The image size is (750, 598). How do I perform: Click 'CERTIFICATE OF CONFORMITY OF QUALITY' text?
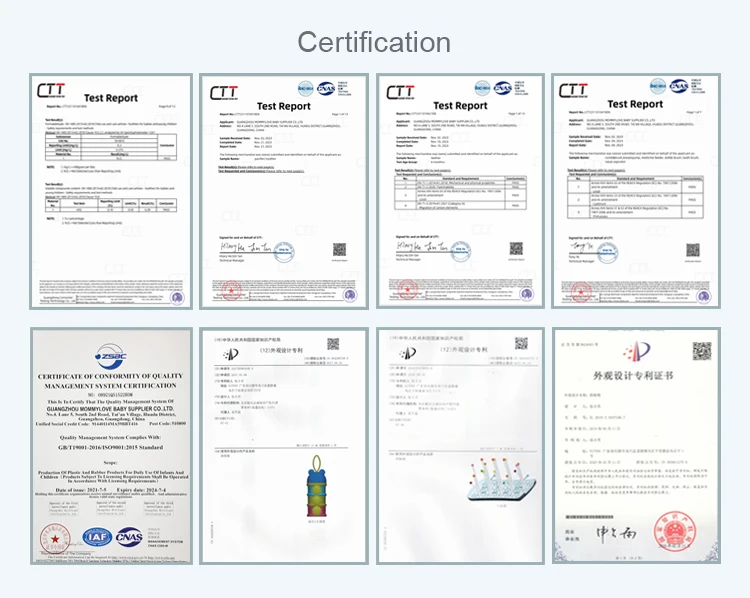coord(110,376)
